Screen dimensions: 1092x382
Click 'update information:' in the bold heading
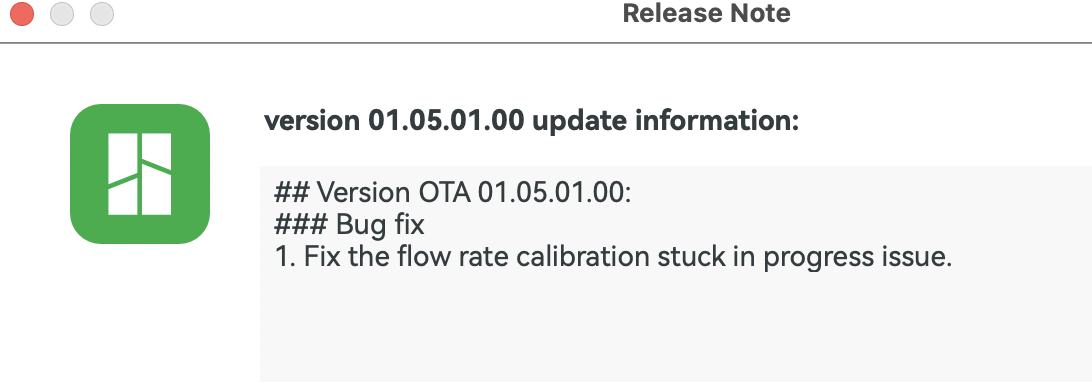click(x=665, y=121)
